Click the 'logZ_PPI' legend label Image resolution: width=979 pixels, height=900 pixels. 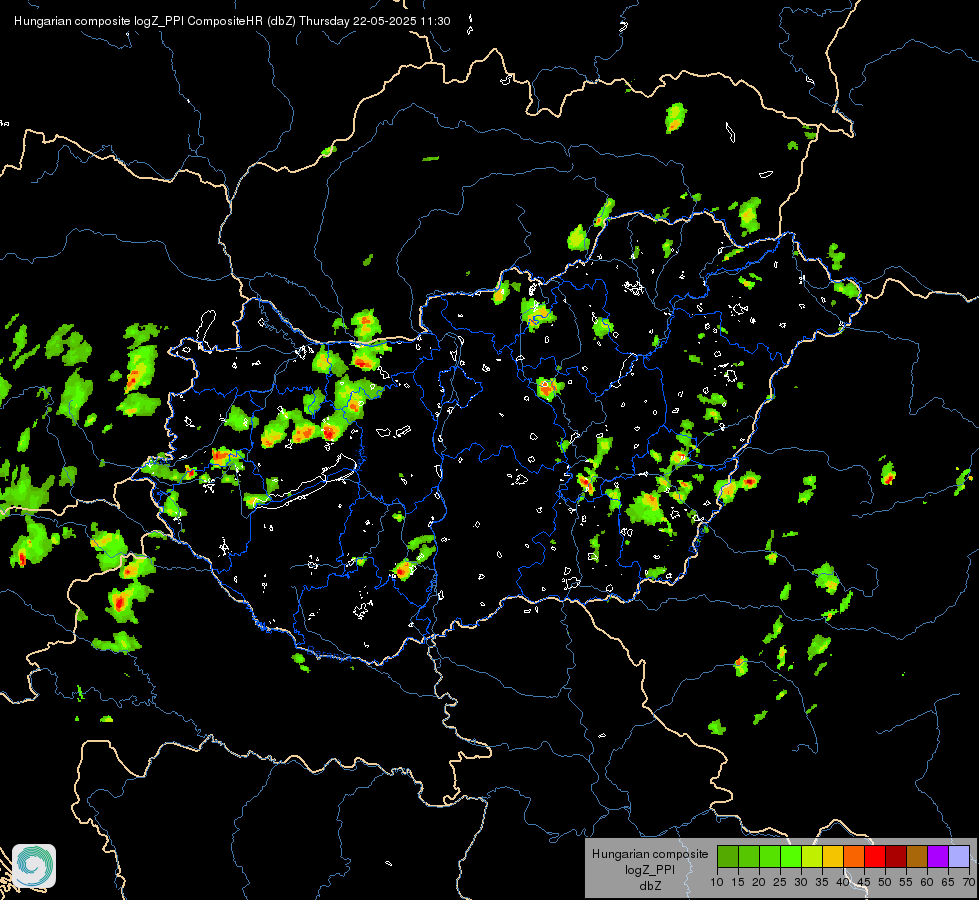tap(650, 869)
